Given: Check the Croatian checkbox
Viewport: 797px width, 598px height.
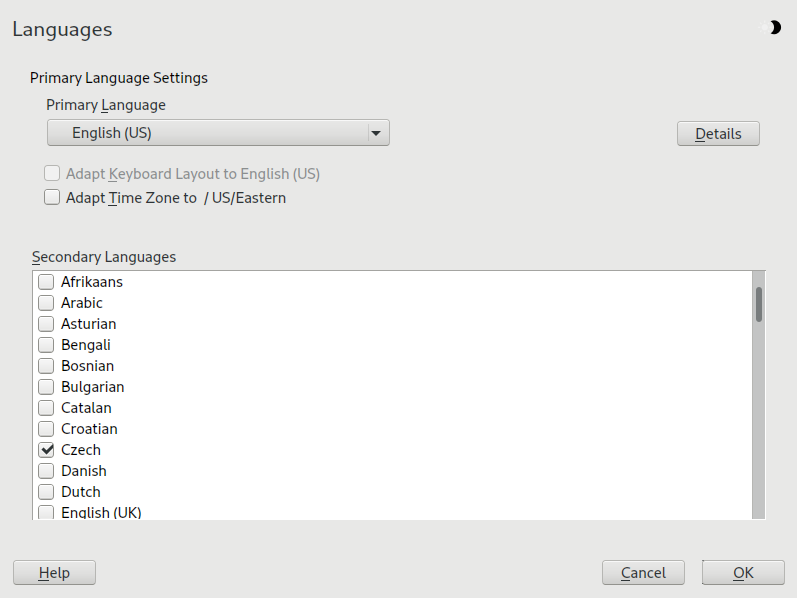Looking at the screenshot, I should point(46,429).
